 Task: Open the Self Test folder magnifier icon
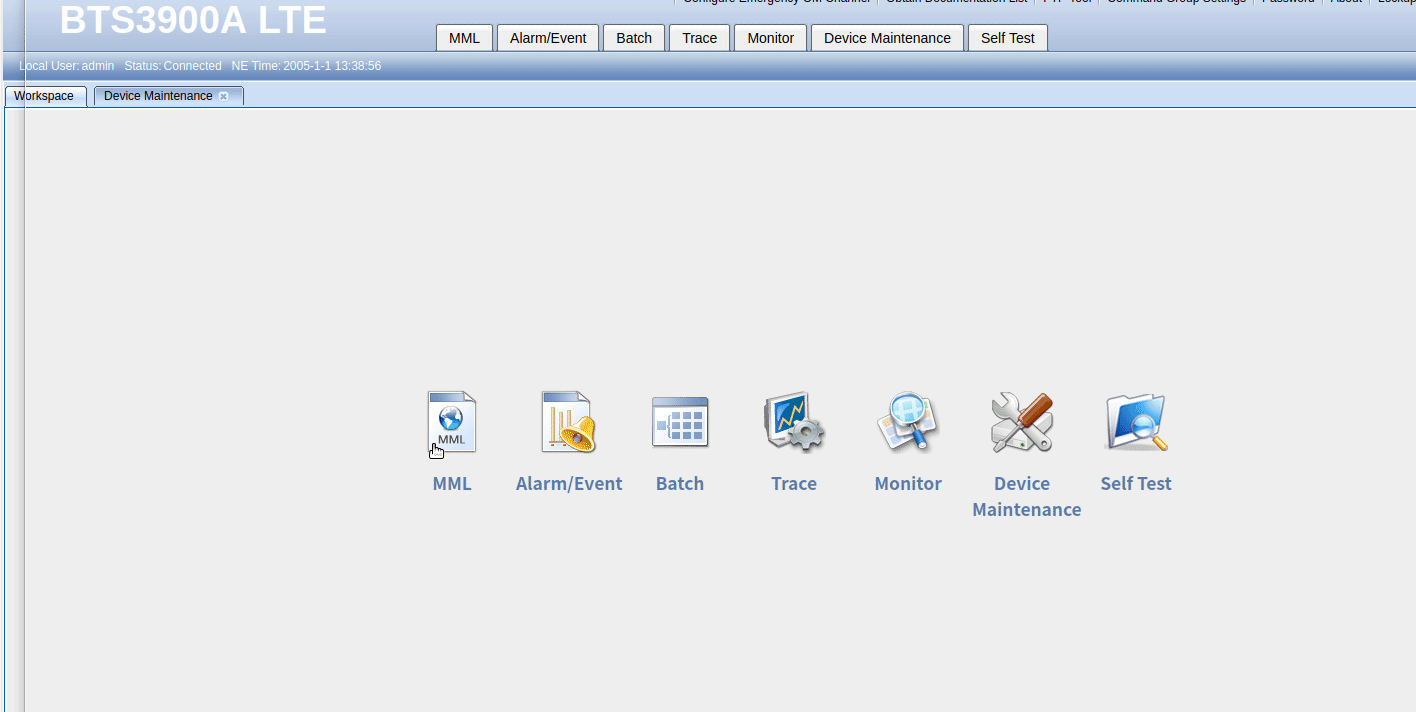[x=1136, y=422]
